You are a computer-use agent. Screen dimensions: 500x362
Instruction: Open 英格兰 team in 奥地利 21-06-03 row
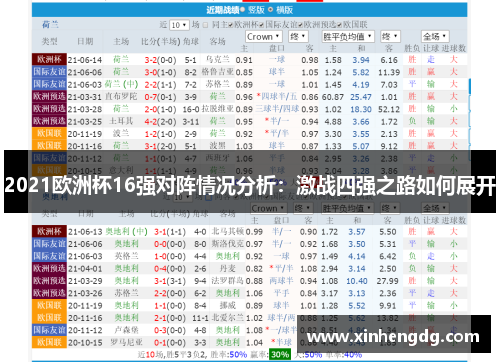tap(126, 256)
